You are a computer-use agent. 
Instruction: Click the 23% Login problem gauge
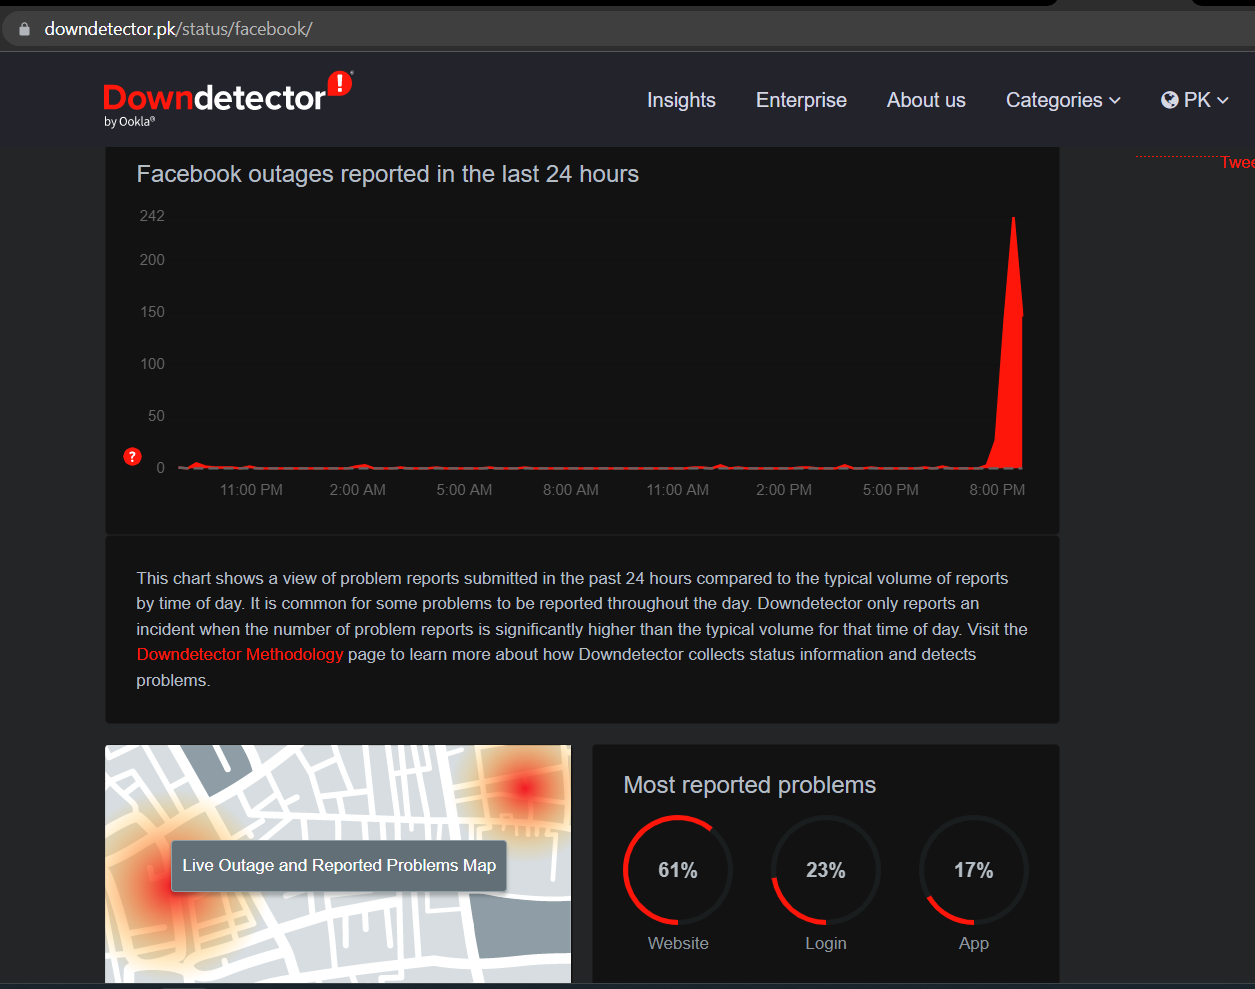pyautogui.click(x=826, y=870)
